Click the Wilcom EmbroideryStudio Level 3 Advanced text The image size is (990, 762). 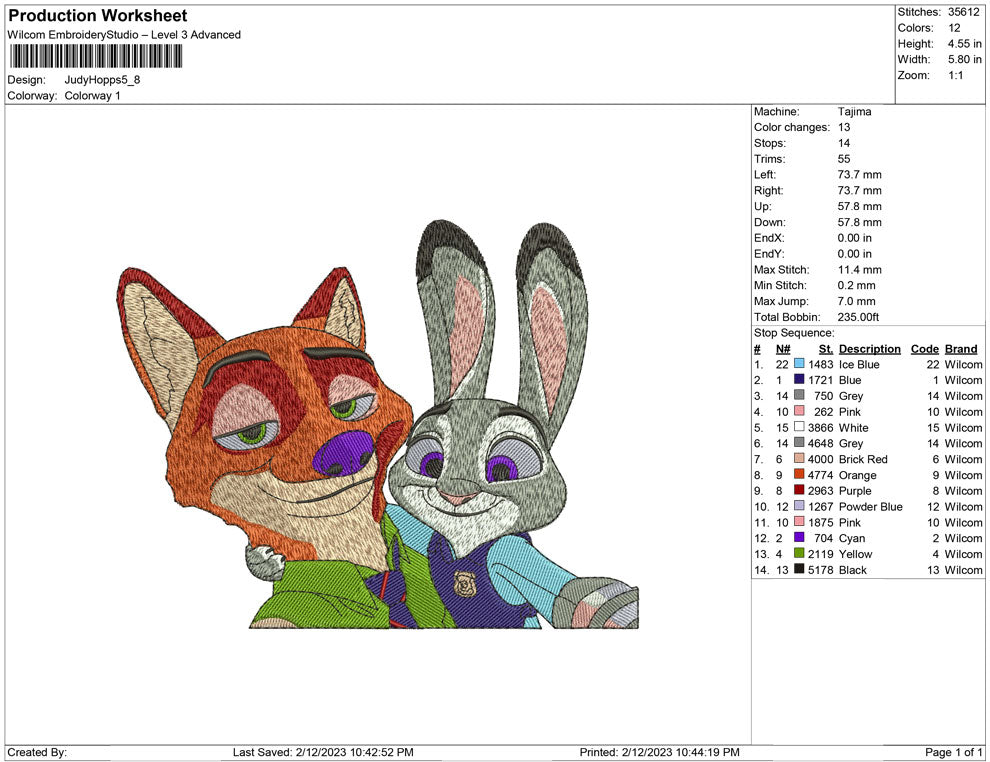point(124,35)
